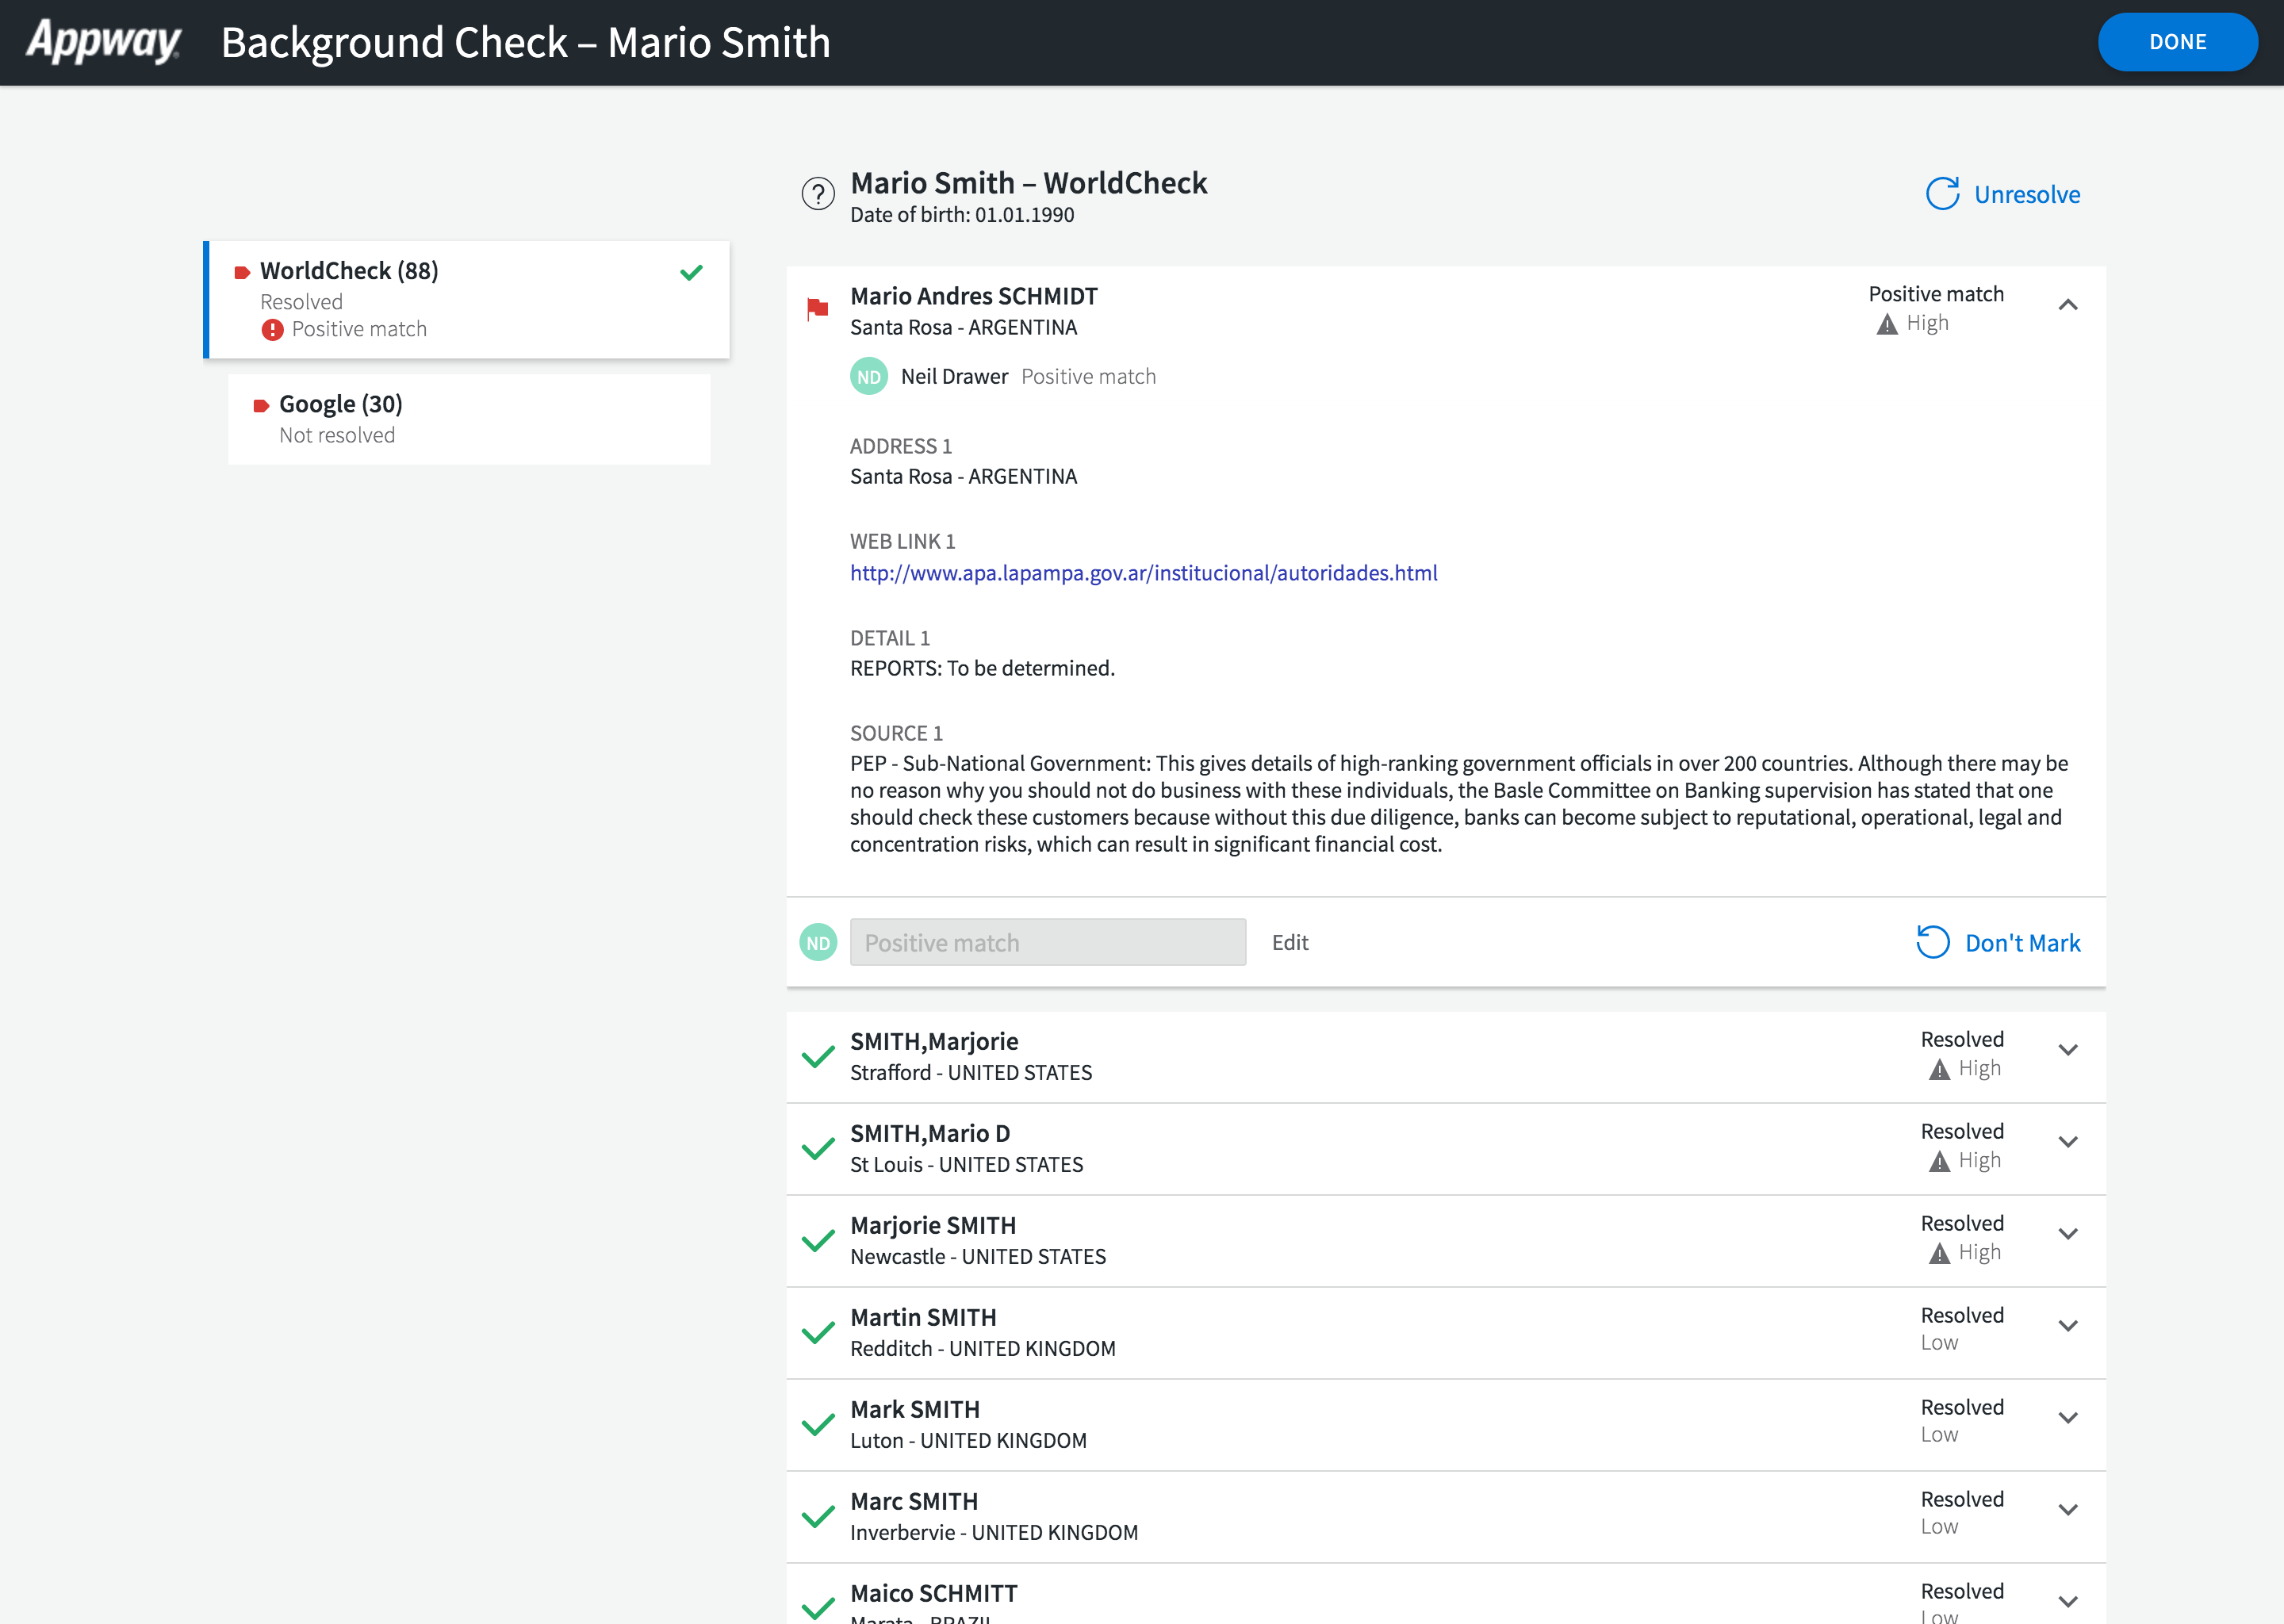Click green checkmark for Marc SMITH
The height and width of the screenshot is (1624, 2284).
click(x=818, y=1517)
